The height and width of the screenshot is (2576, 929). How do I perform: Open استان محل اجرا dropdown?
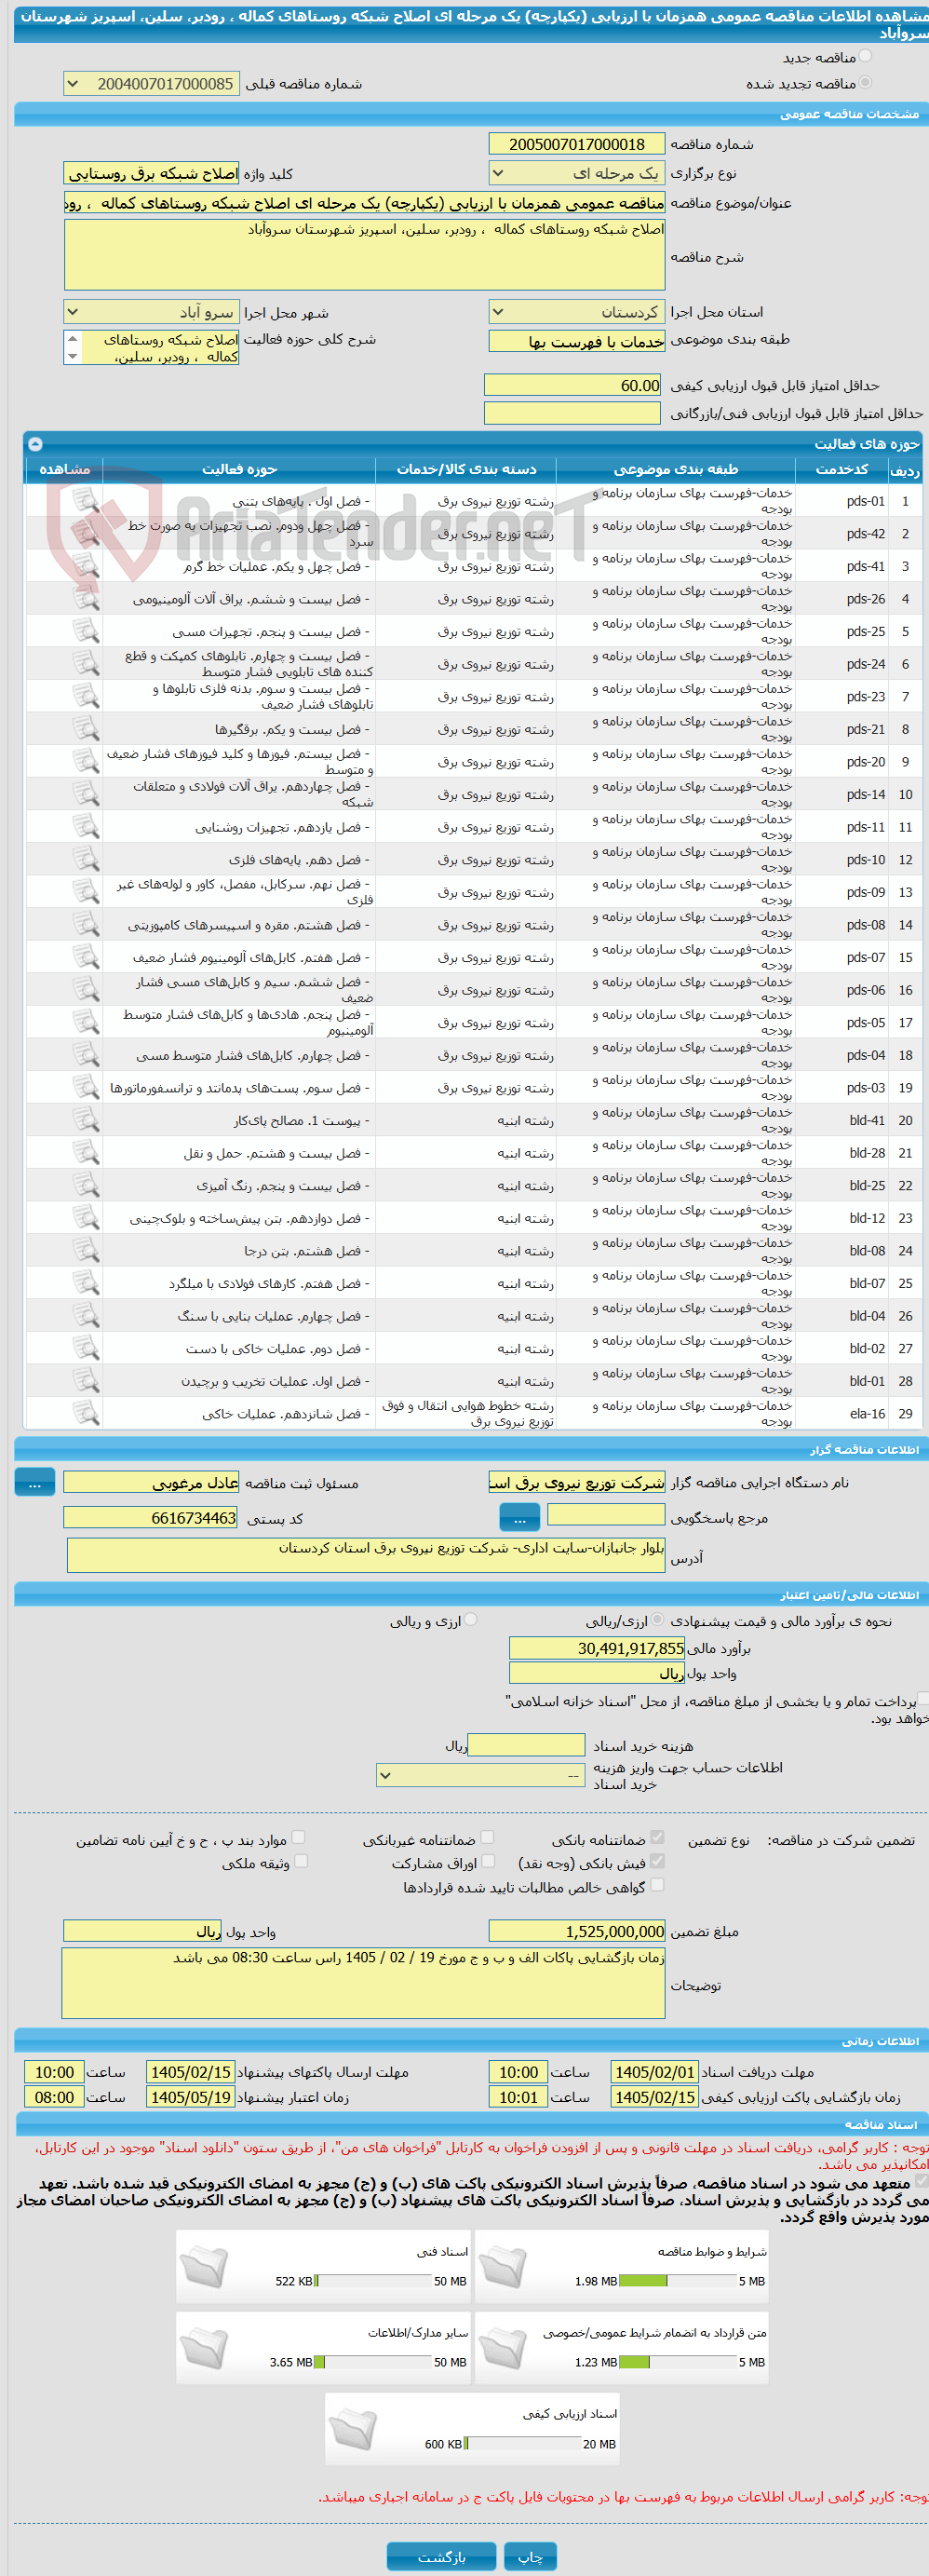coord(576,312)
